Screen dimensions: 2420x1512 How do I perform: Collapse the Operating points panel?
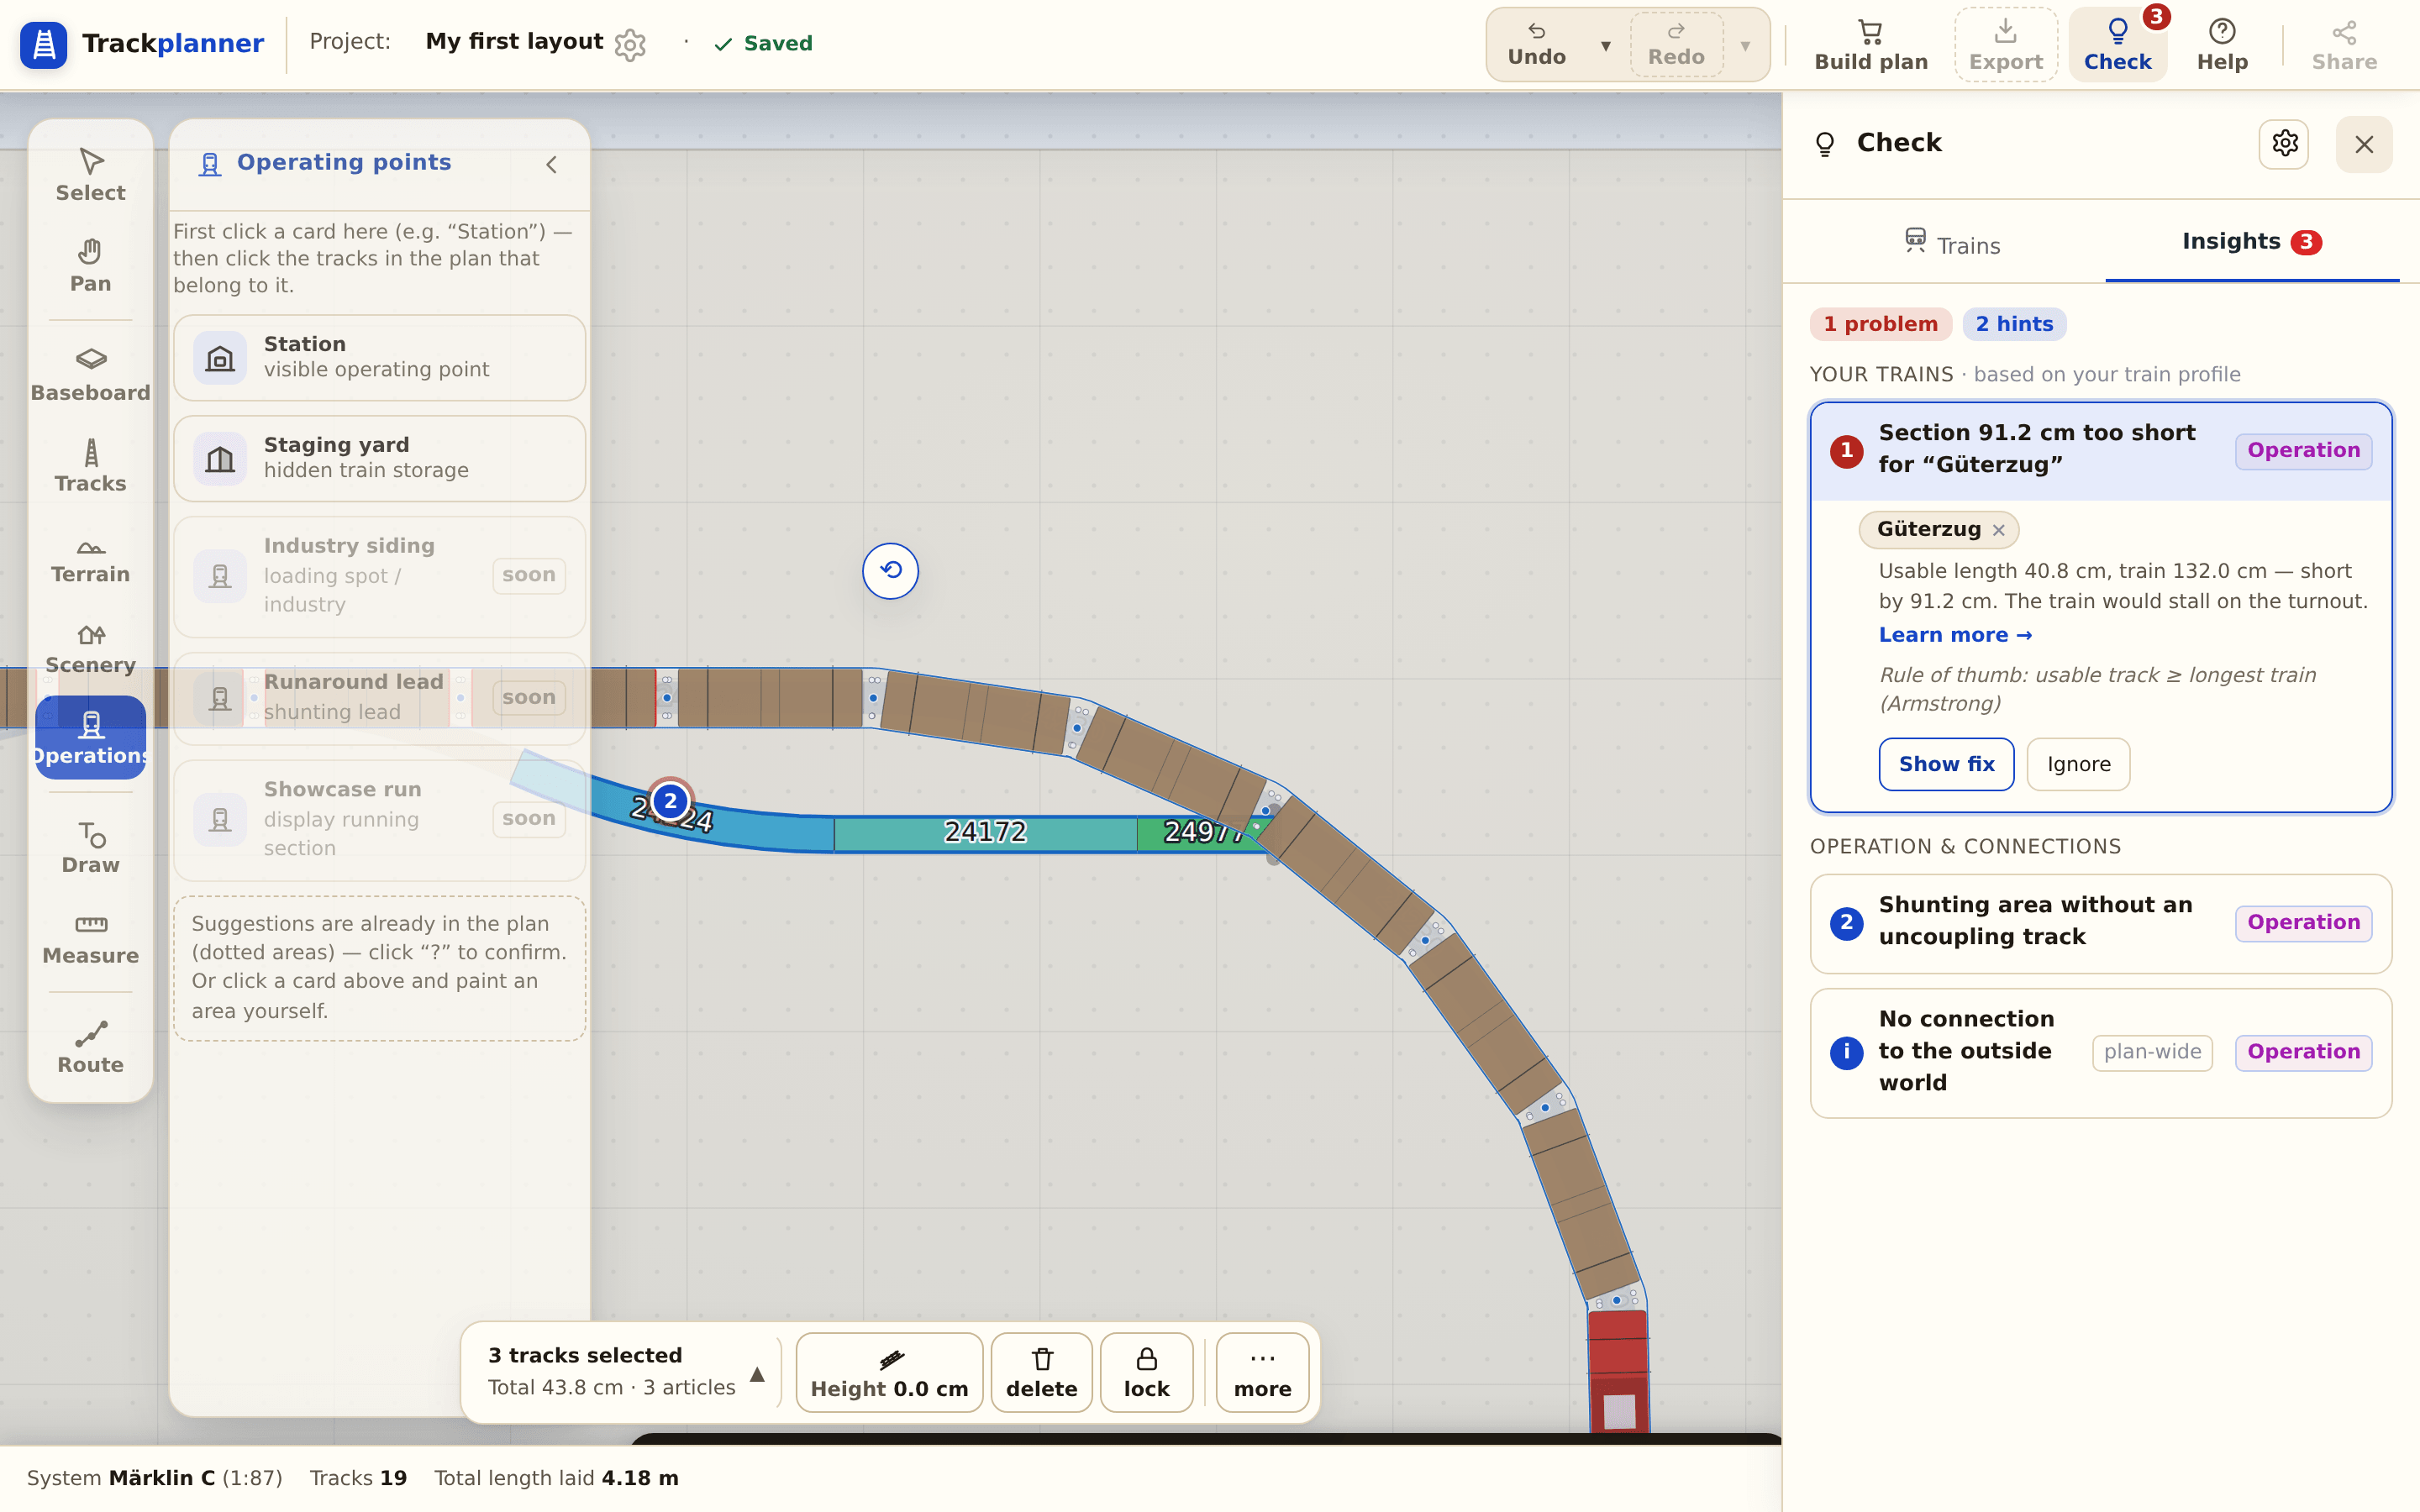tap(551, 164)
